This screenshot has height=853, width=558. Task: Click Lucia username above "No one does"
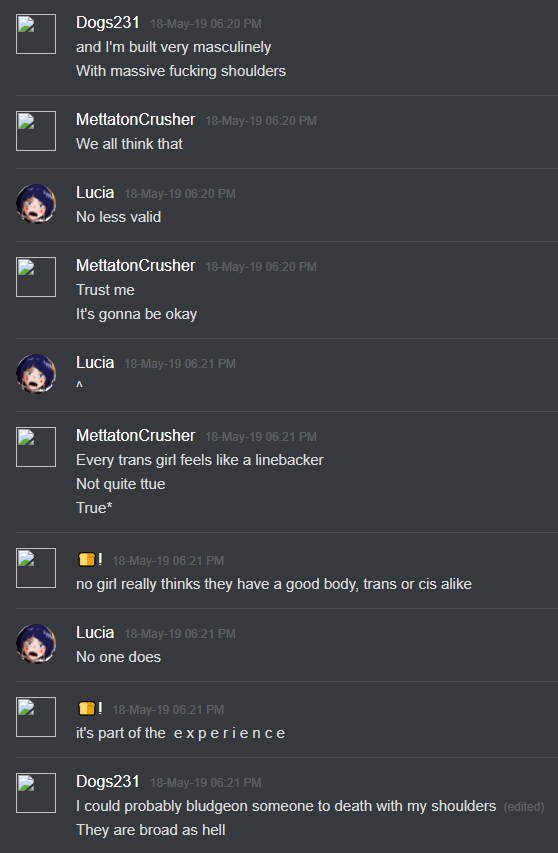click(95, 633)
